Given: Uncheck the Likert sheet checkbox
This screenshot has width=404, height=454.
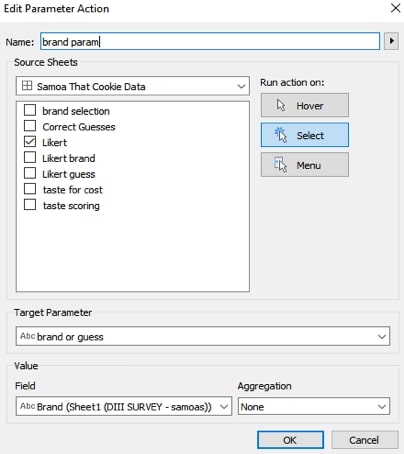Looking at the screenshot, I should pos(30,142).
